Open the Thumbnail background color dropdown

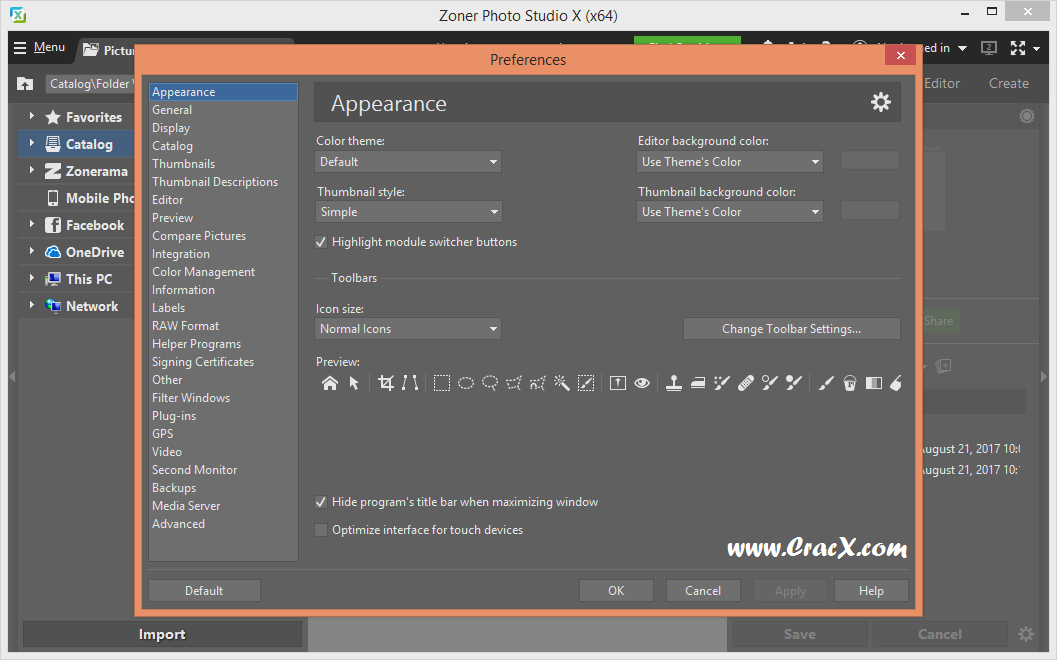pos(729,212)
